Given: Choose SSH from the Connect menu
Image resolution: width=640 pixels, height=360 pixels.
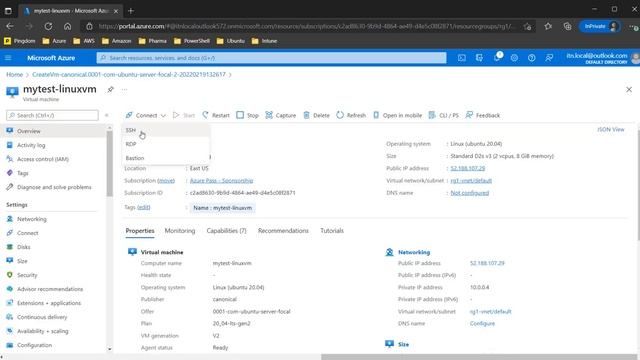Looking at the screenshot, I should click(131, 130).
